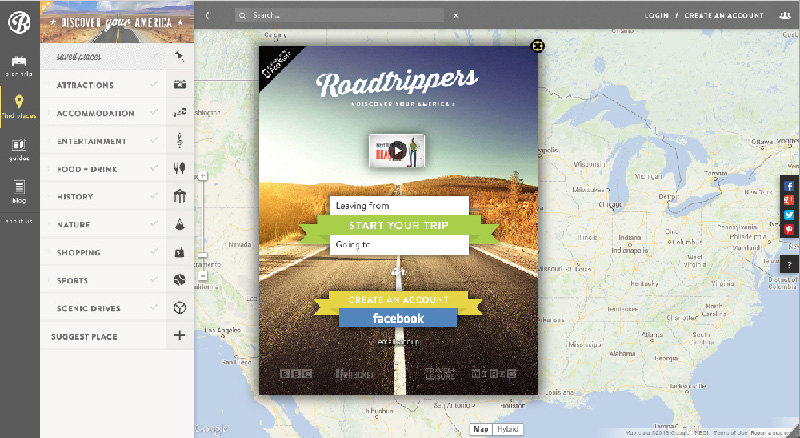Toggle the Food + Drink checkmark
This screenshot has height=438, width=800.
153,169
